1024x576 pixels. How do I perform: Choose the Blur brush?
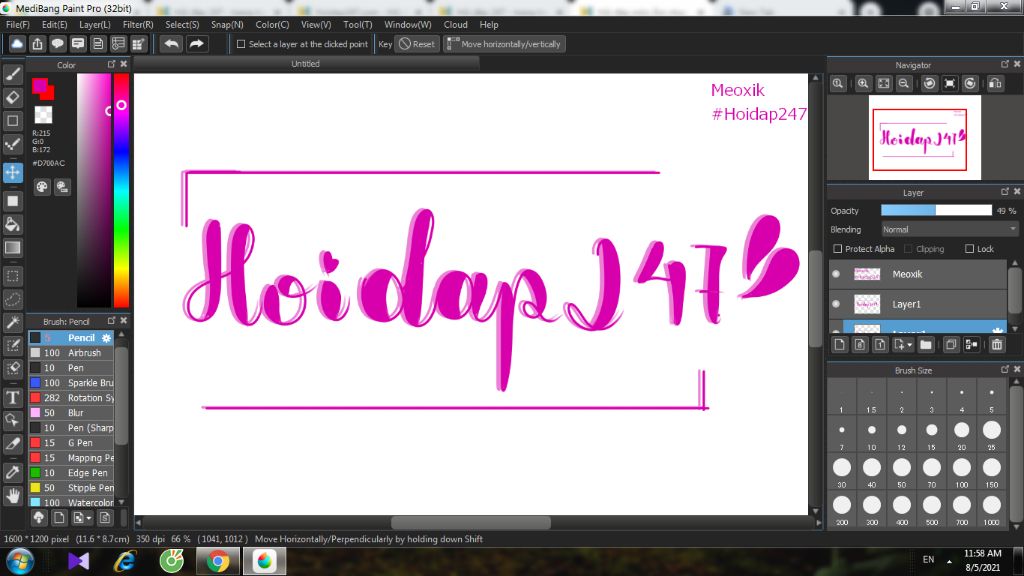(x=71, y=413)
